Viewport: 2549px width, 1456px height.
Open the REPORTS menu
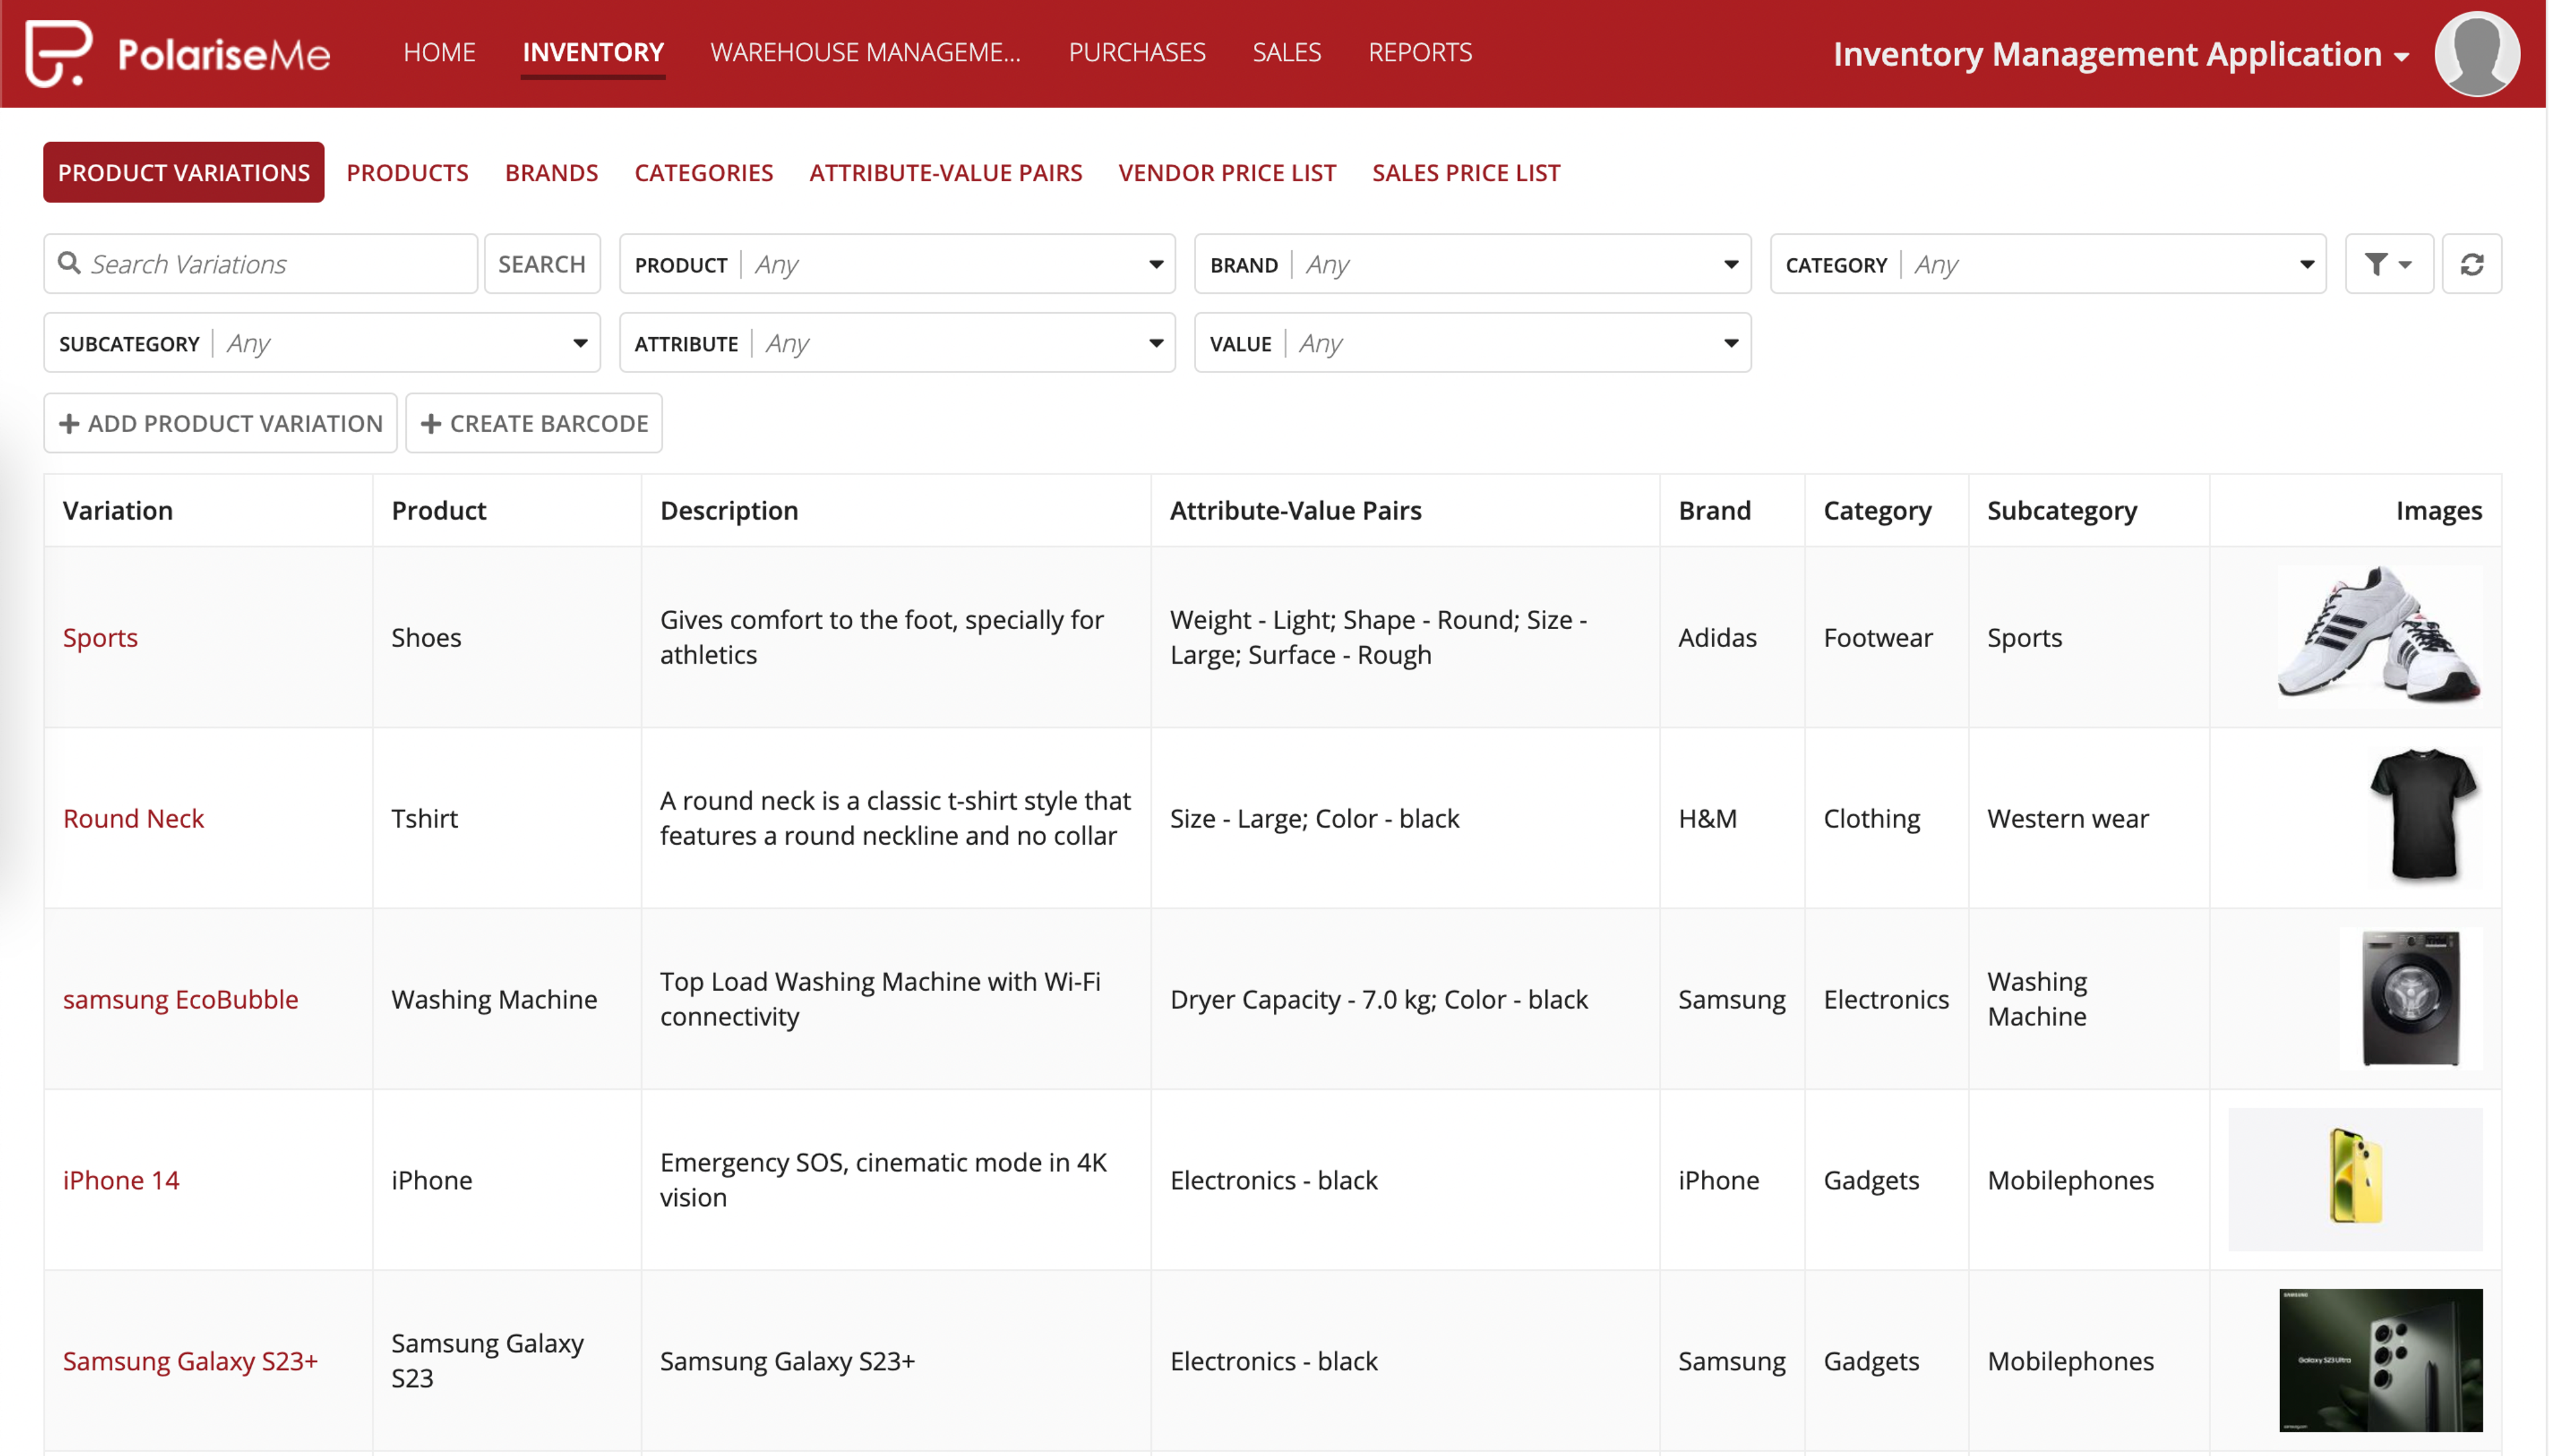click(x=1420, y=52)
